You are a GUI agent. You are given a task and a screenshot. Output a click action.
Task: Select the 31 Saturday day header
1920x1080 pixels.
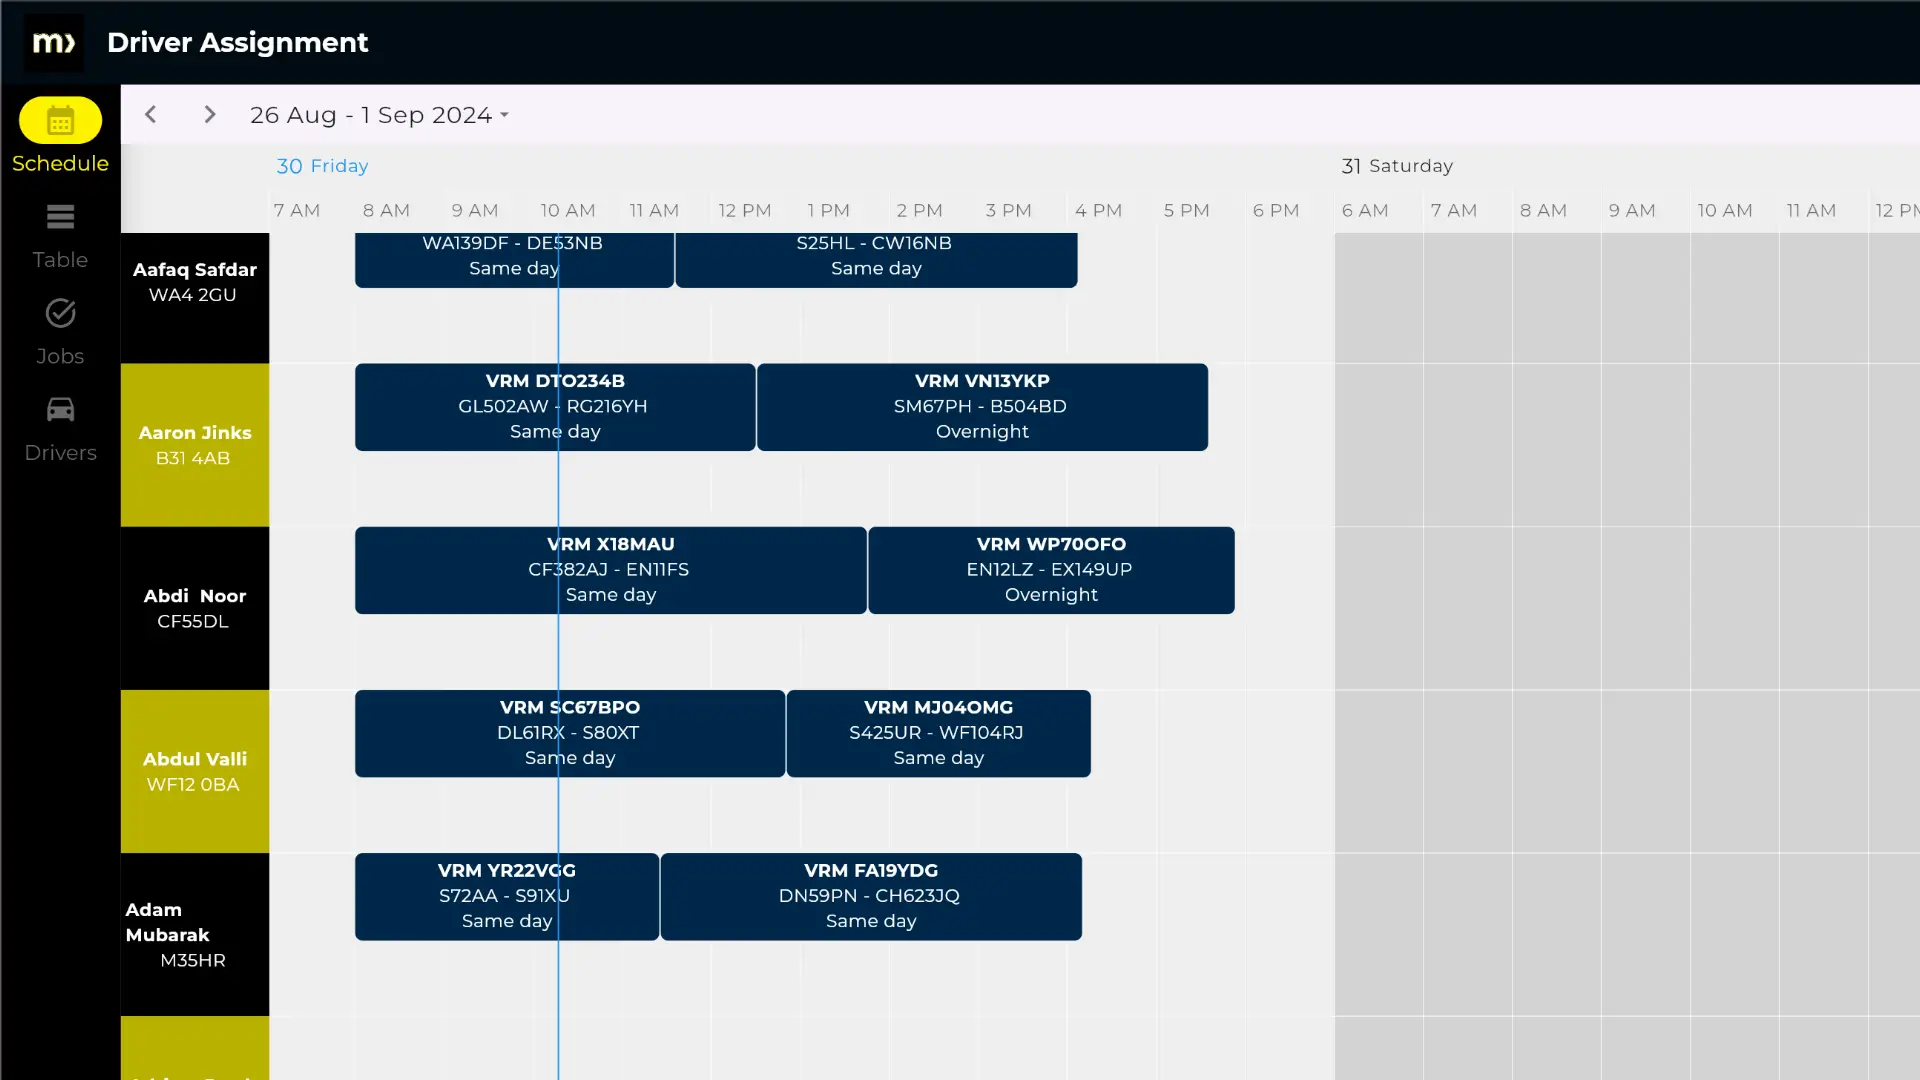1397,166
